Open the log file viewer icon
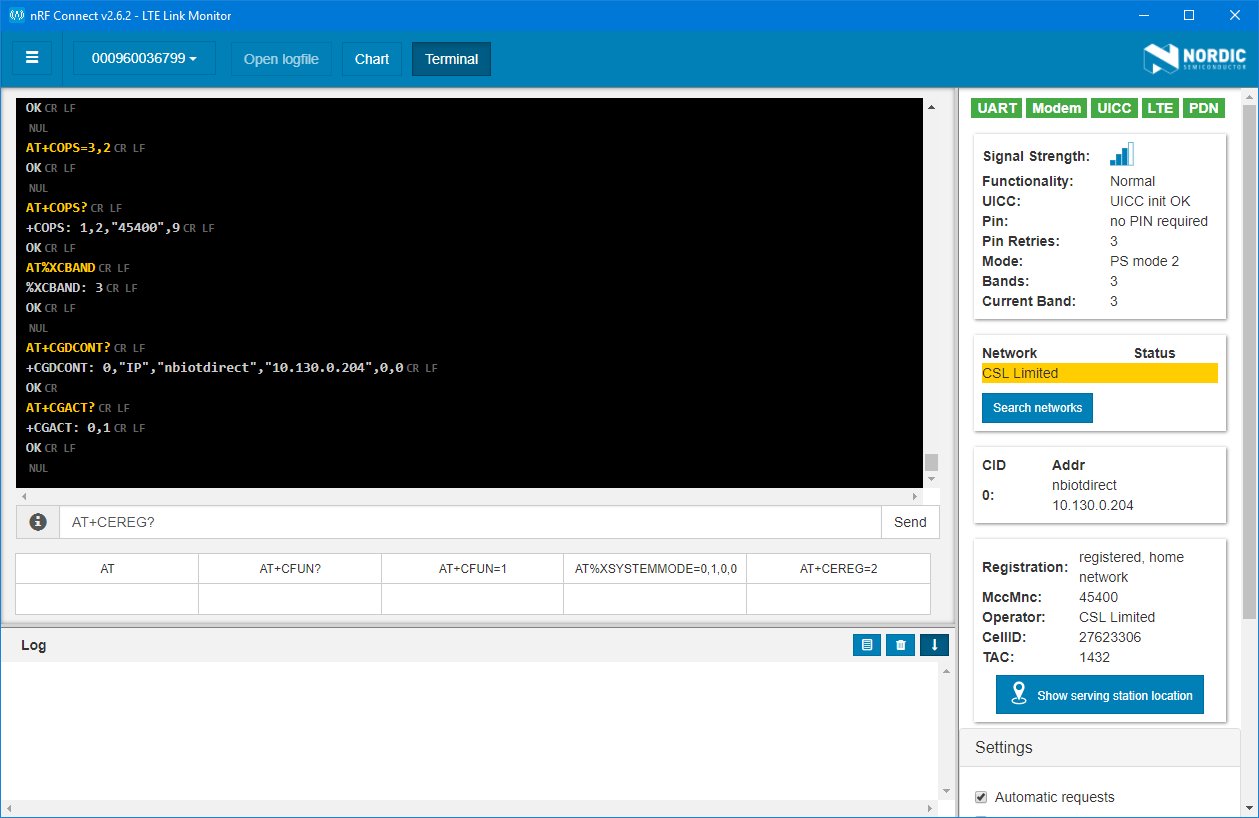The height and width of the screenshot is (818, 1259). [x=867, y=645]
